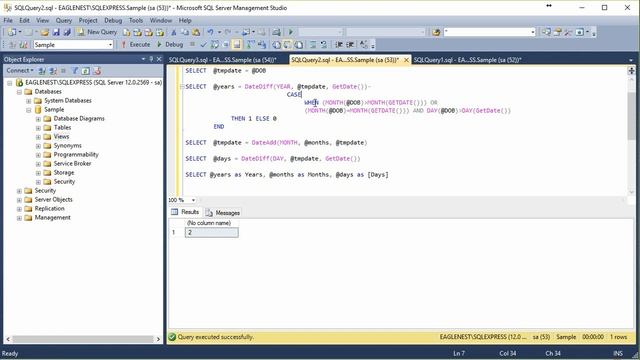Expand the Programmability folder
Viewport: 640px width, 360px height.
click(x=38, y=155)
